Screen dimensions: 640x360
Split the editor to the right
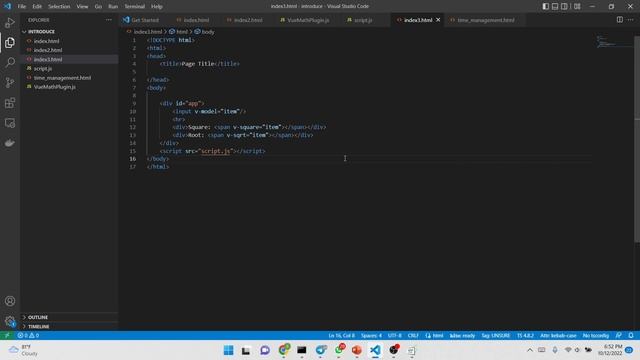pos(620,20)
